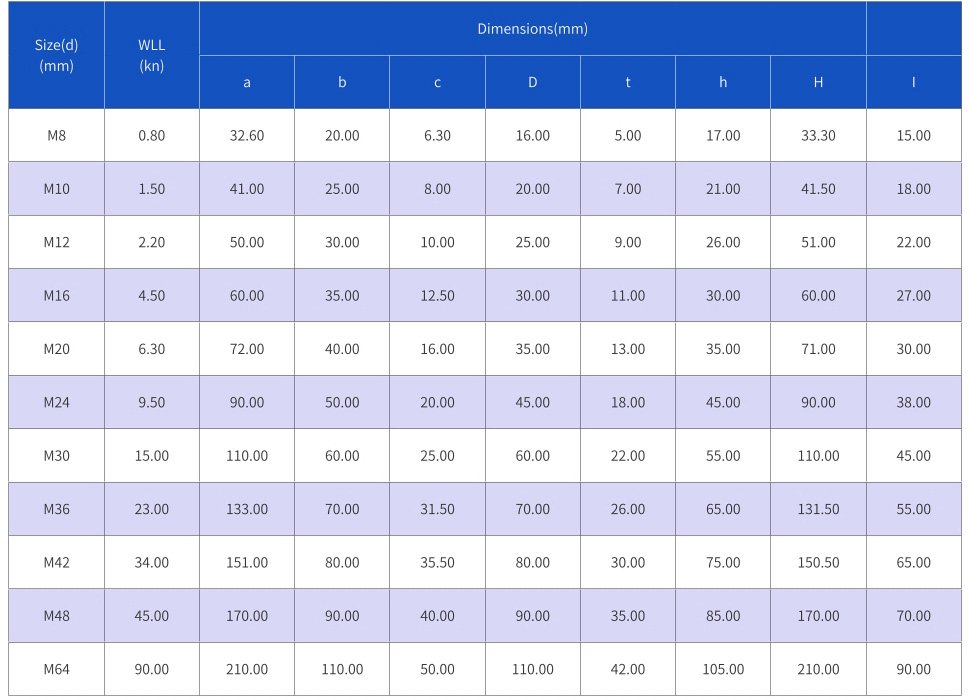Click the 133.00 value in M36 row
The width and height of the screenshot is (969, 700).
point(247,509)
